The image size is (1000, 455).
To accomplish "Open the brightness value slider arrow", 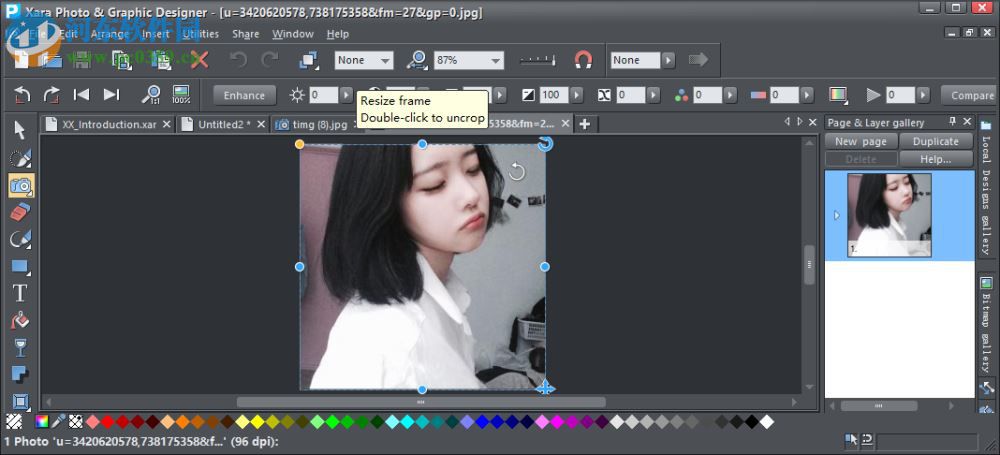I will click(346, 95).
